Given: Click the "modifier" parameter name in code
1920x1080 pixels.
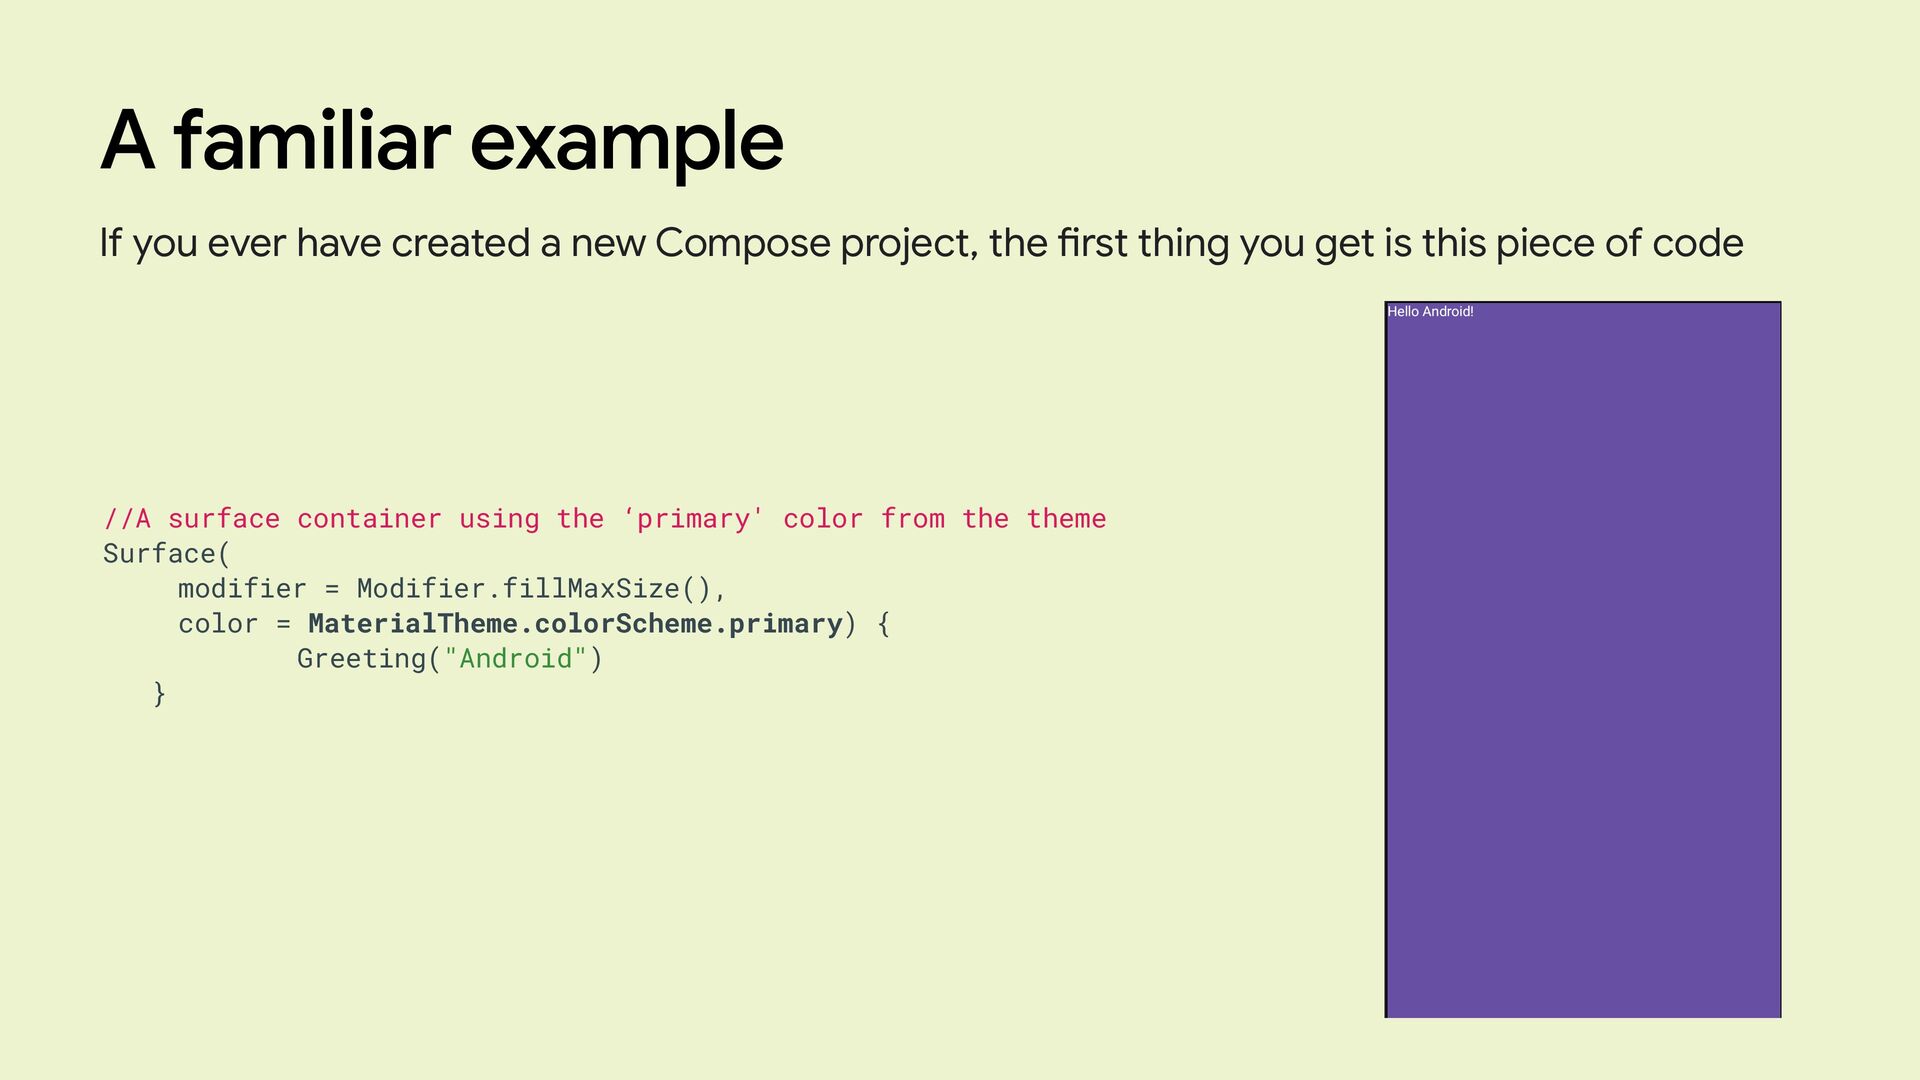Looking at the screenshot, I should [242, 589].
